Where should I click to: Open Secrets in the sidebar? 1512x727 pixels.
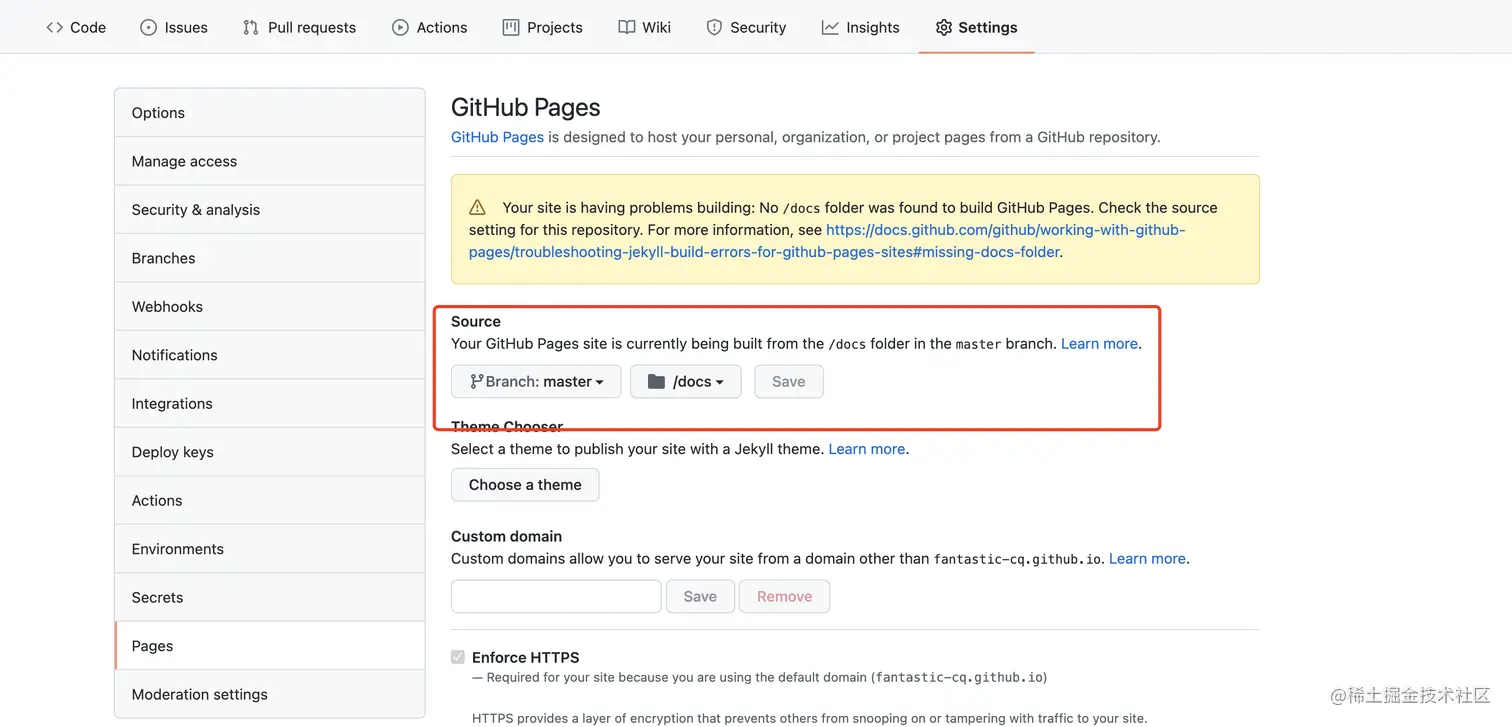(270, 598)
